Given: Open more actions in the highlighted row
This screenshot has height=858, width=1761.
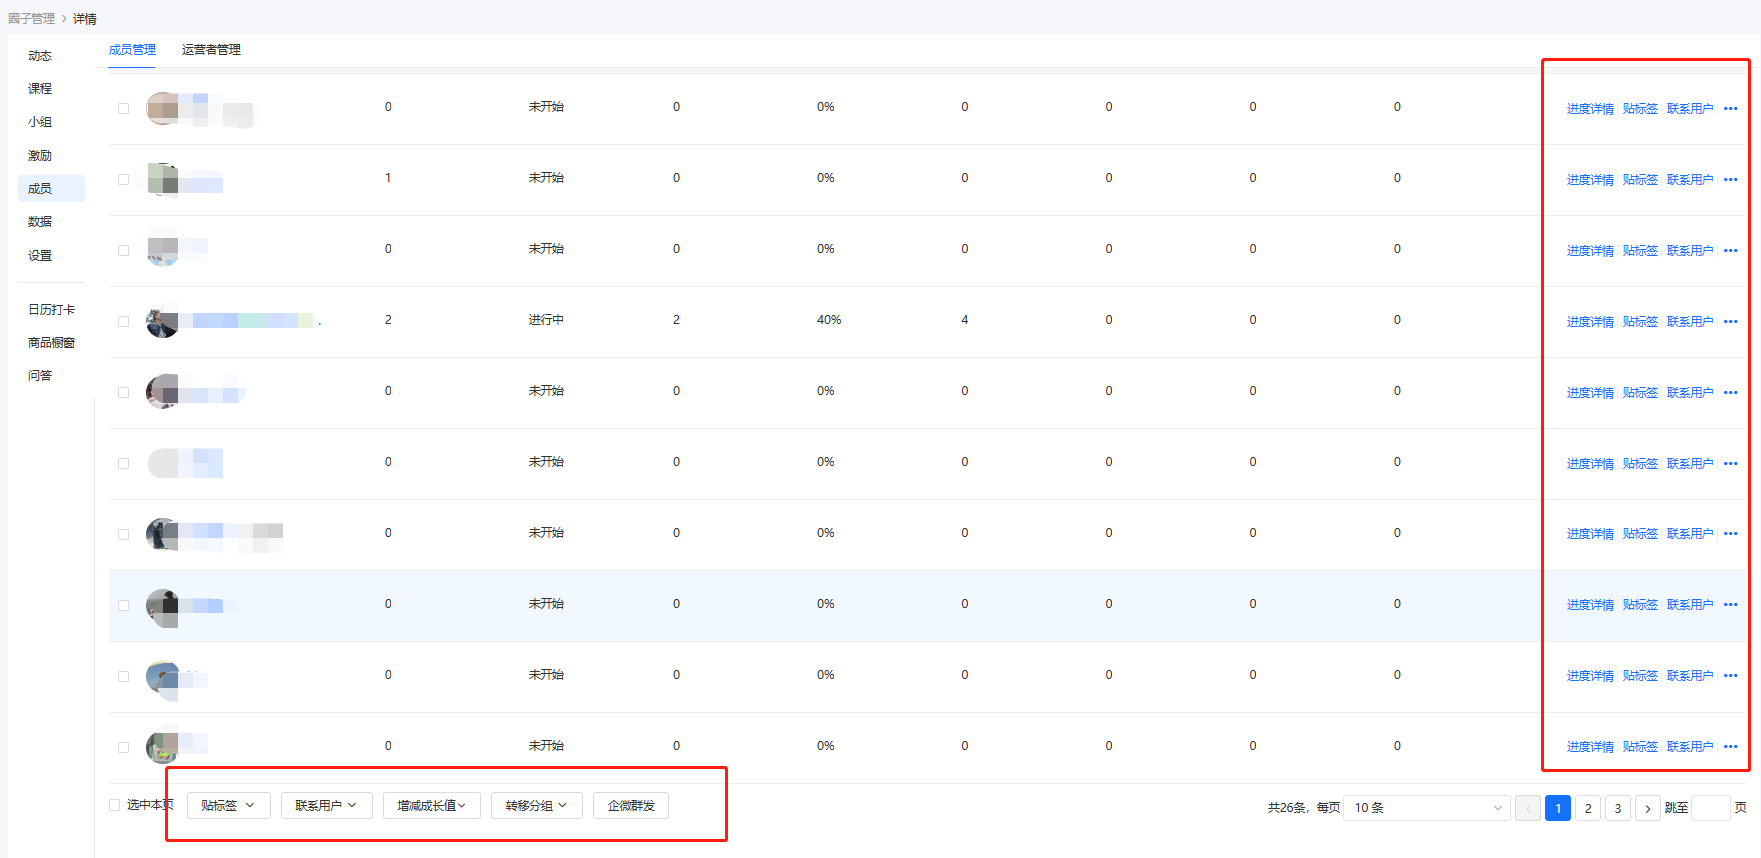Looking at the screenshot, I should pyautogui.click(x=1730, y=605).
